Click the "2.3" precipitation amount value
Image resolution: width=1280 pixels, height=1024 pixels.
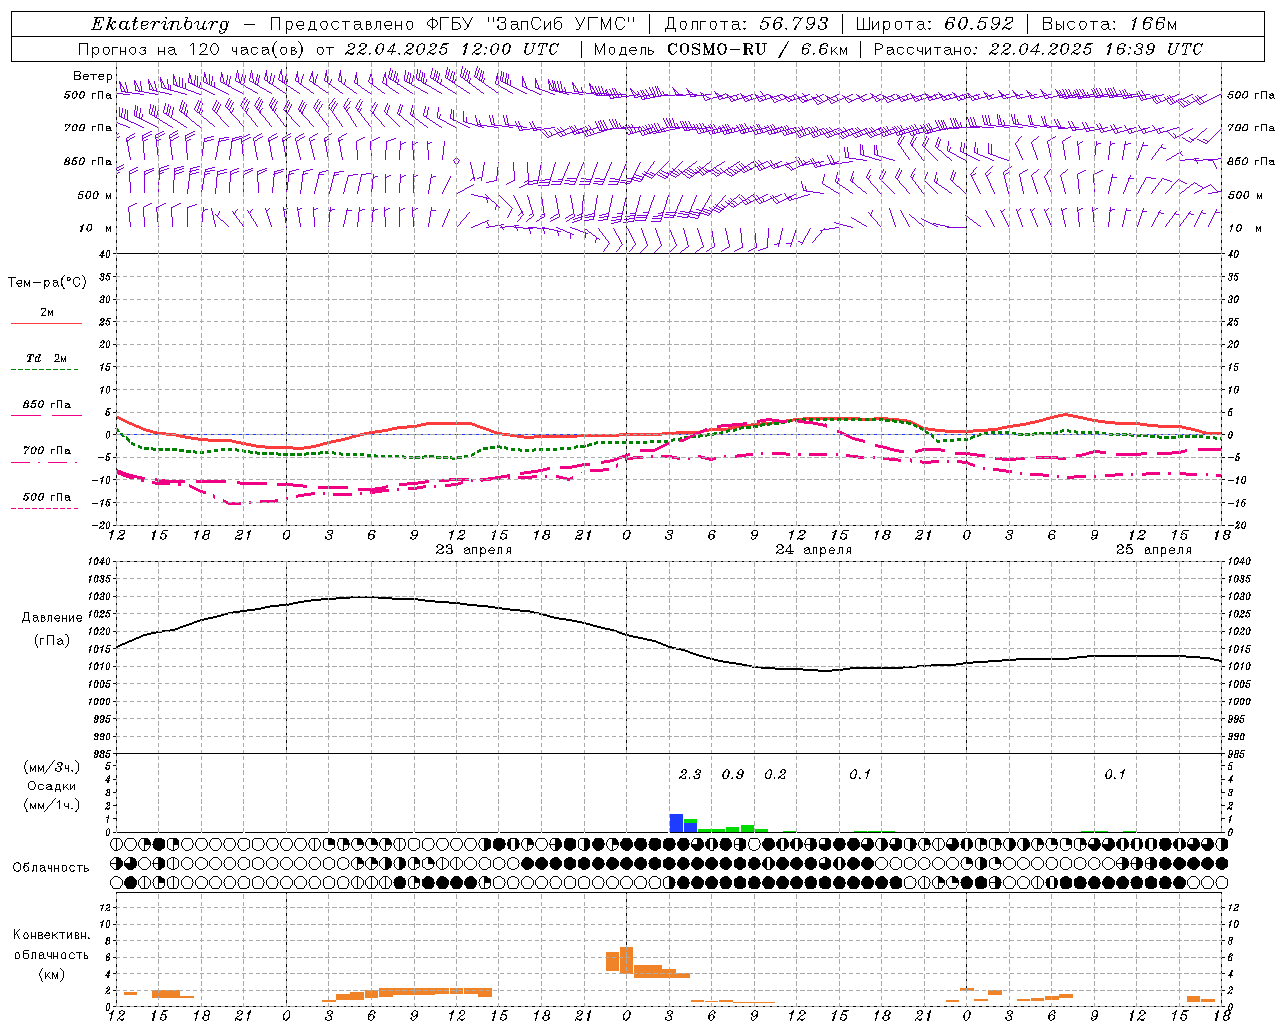(x=690, y=774)
